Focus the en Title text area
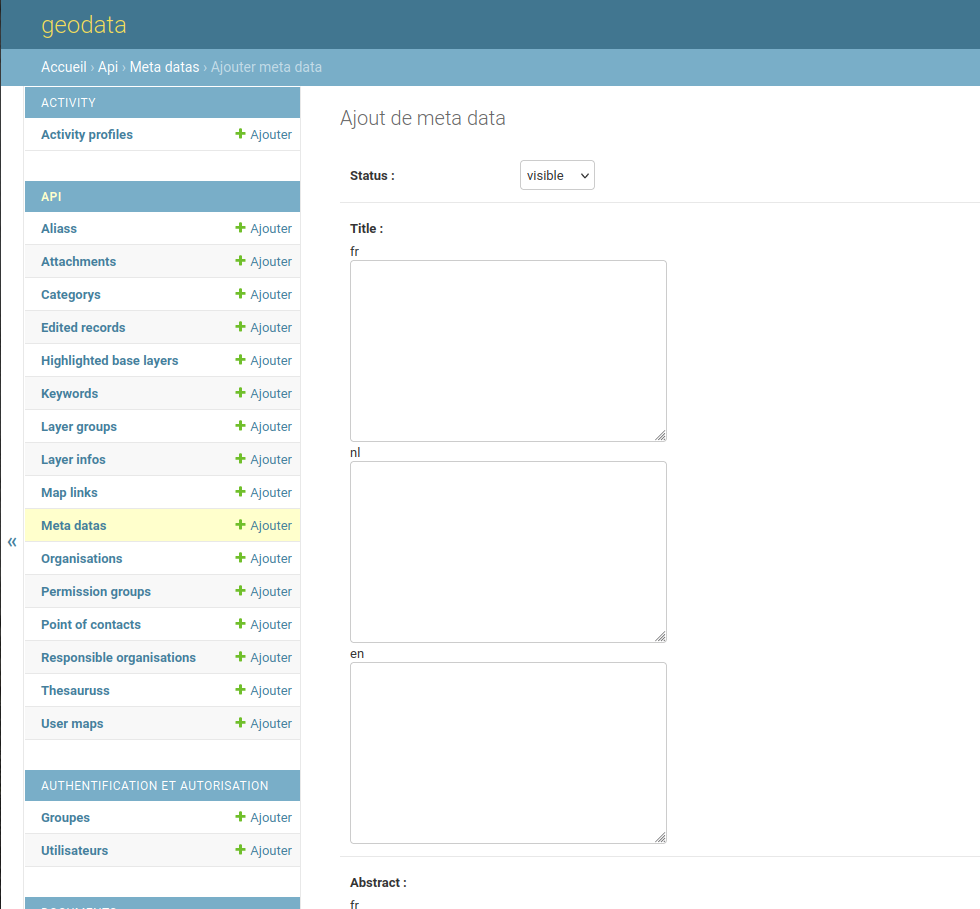The height and width of the screenshot is (909, 980). pos(508,752)
